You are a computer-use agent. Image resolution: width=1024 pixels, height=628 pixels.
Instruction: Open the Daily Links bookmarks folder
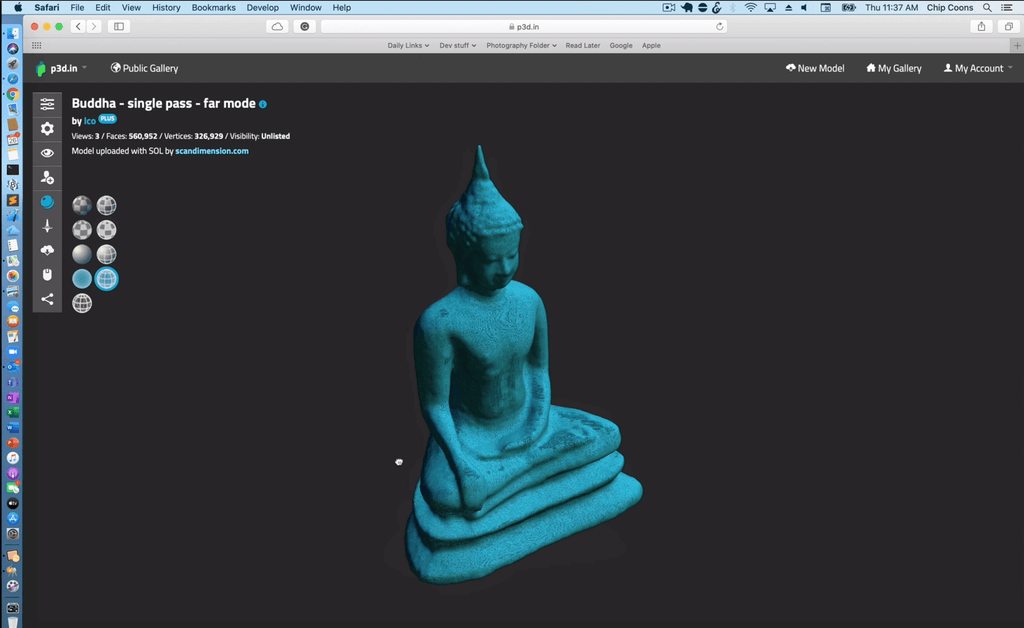pyautogui.click(x=408, y=45)
